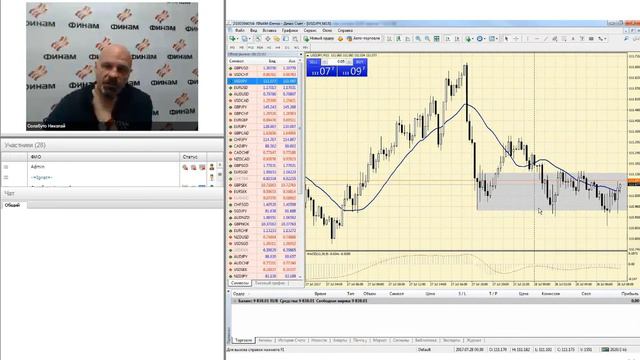Select the GBPUSD row in Market Watch

pos(262,68)
